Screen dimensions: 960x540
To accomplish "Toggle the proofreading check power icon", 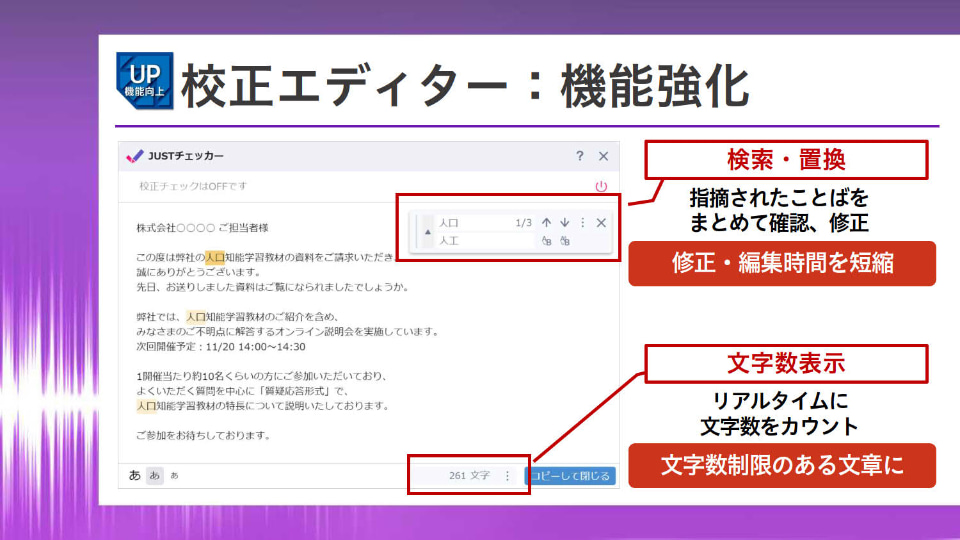I will pos(601,186).
